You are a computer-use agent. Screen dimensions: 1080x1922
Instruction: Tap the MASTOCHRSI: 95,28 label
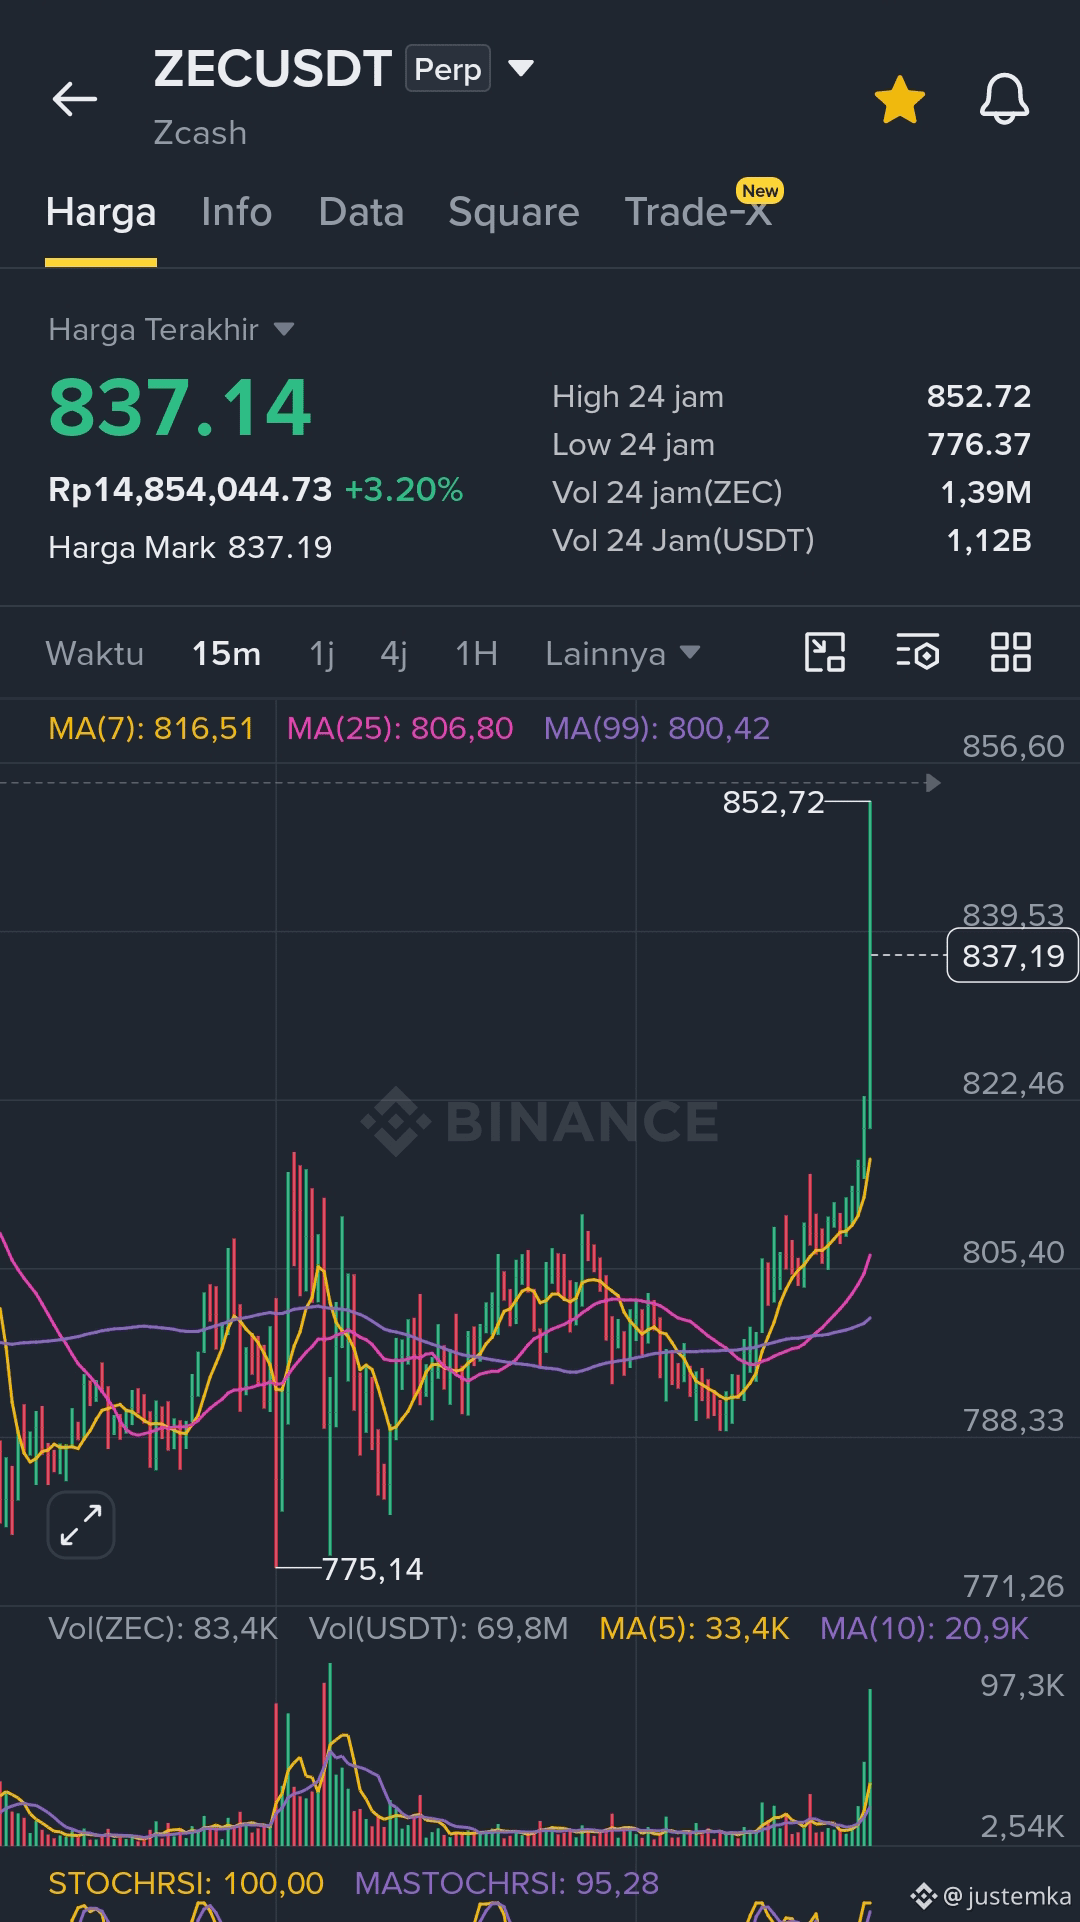point(507,1883)
